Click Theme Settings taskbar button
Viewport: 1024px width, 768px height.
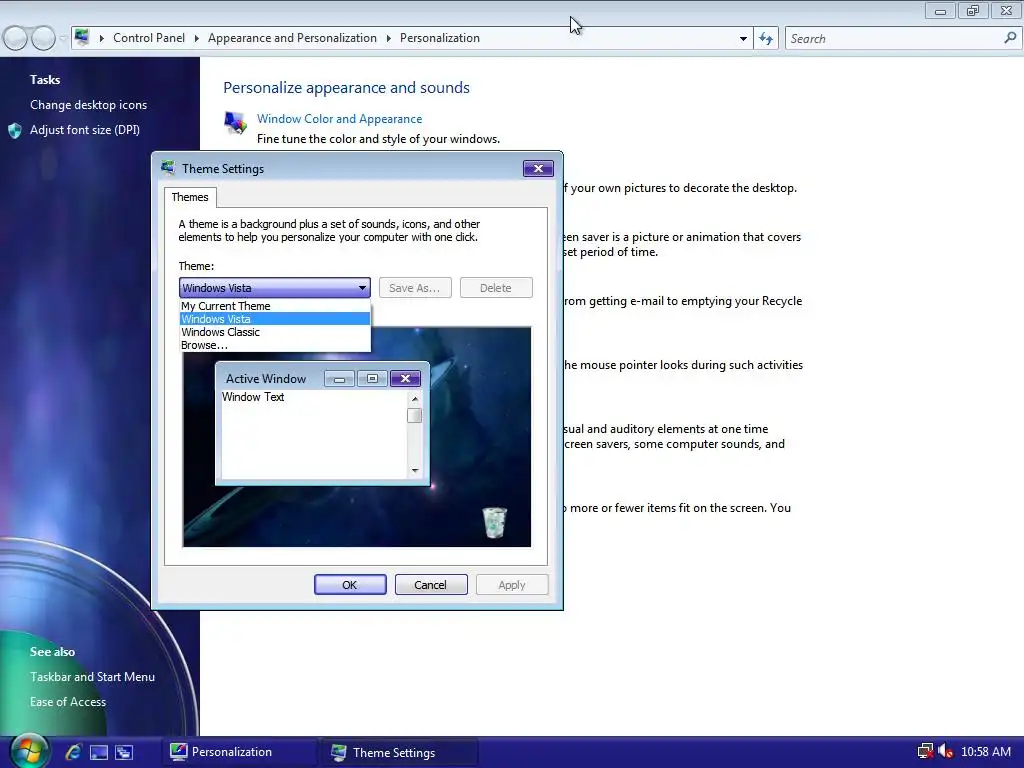tap(401, 752)
